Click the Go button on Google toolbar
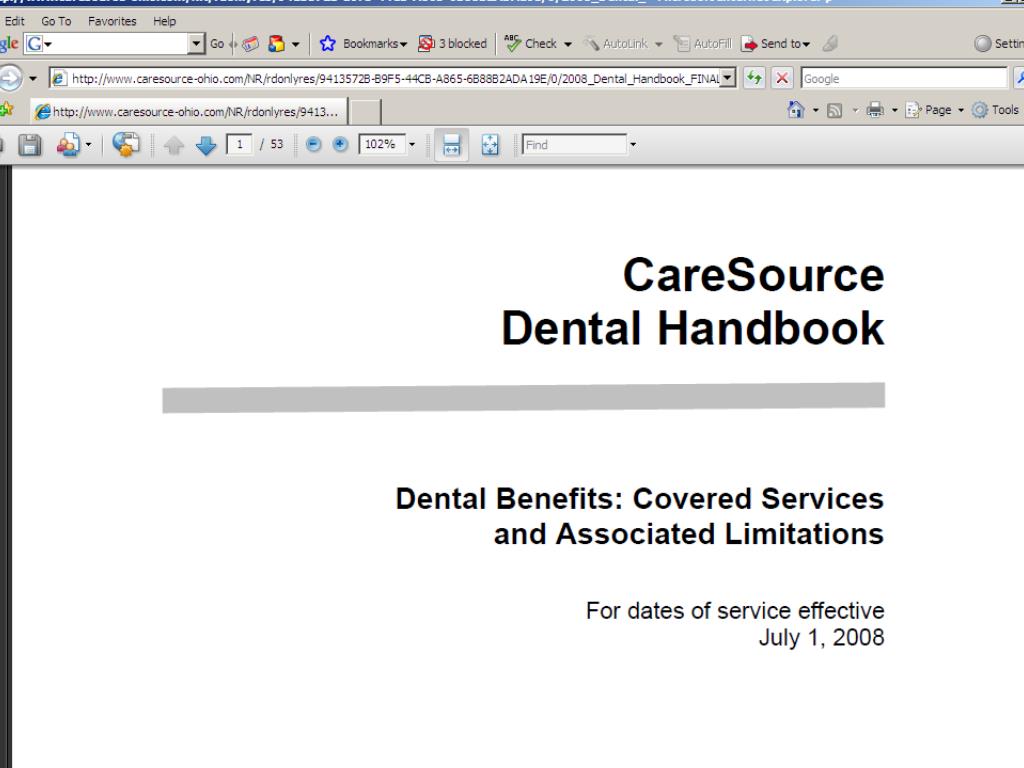 [217, 44]
